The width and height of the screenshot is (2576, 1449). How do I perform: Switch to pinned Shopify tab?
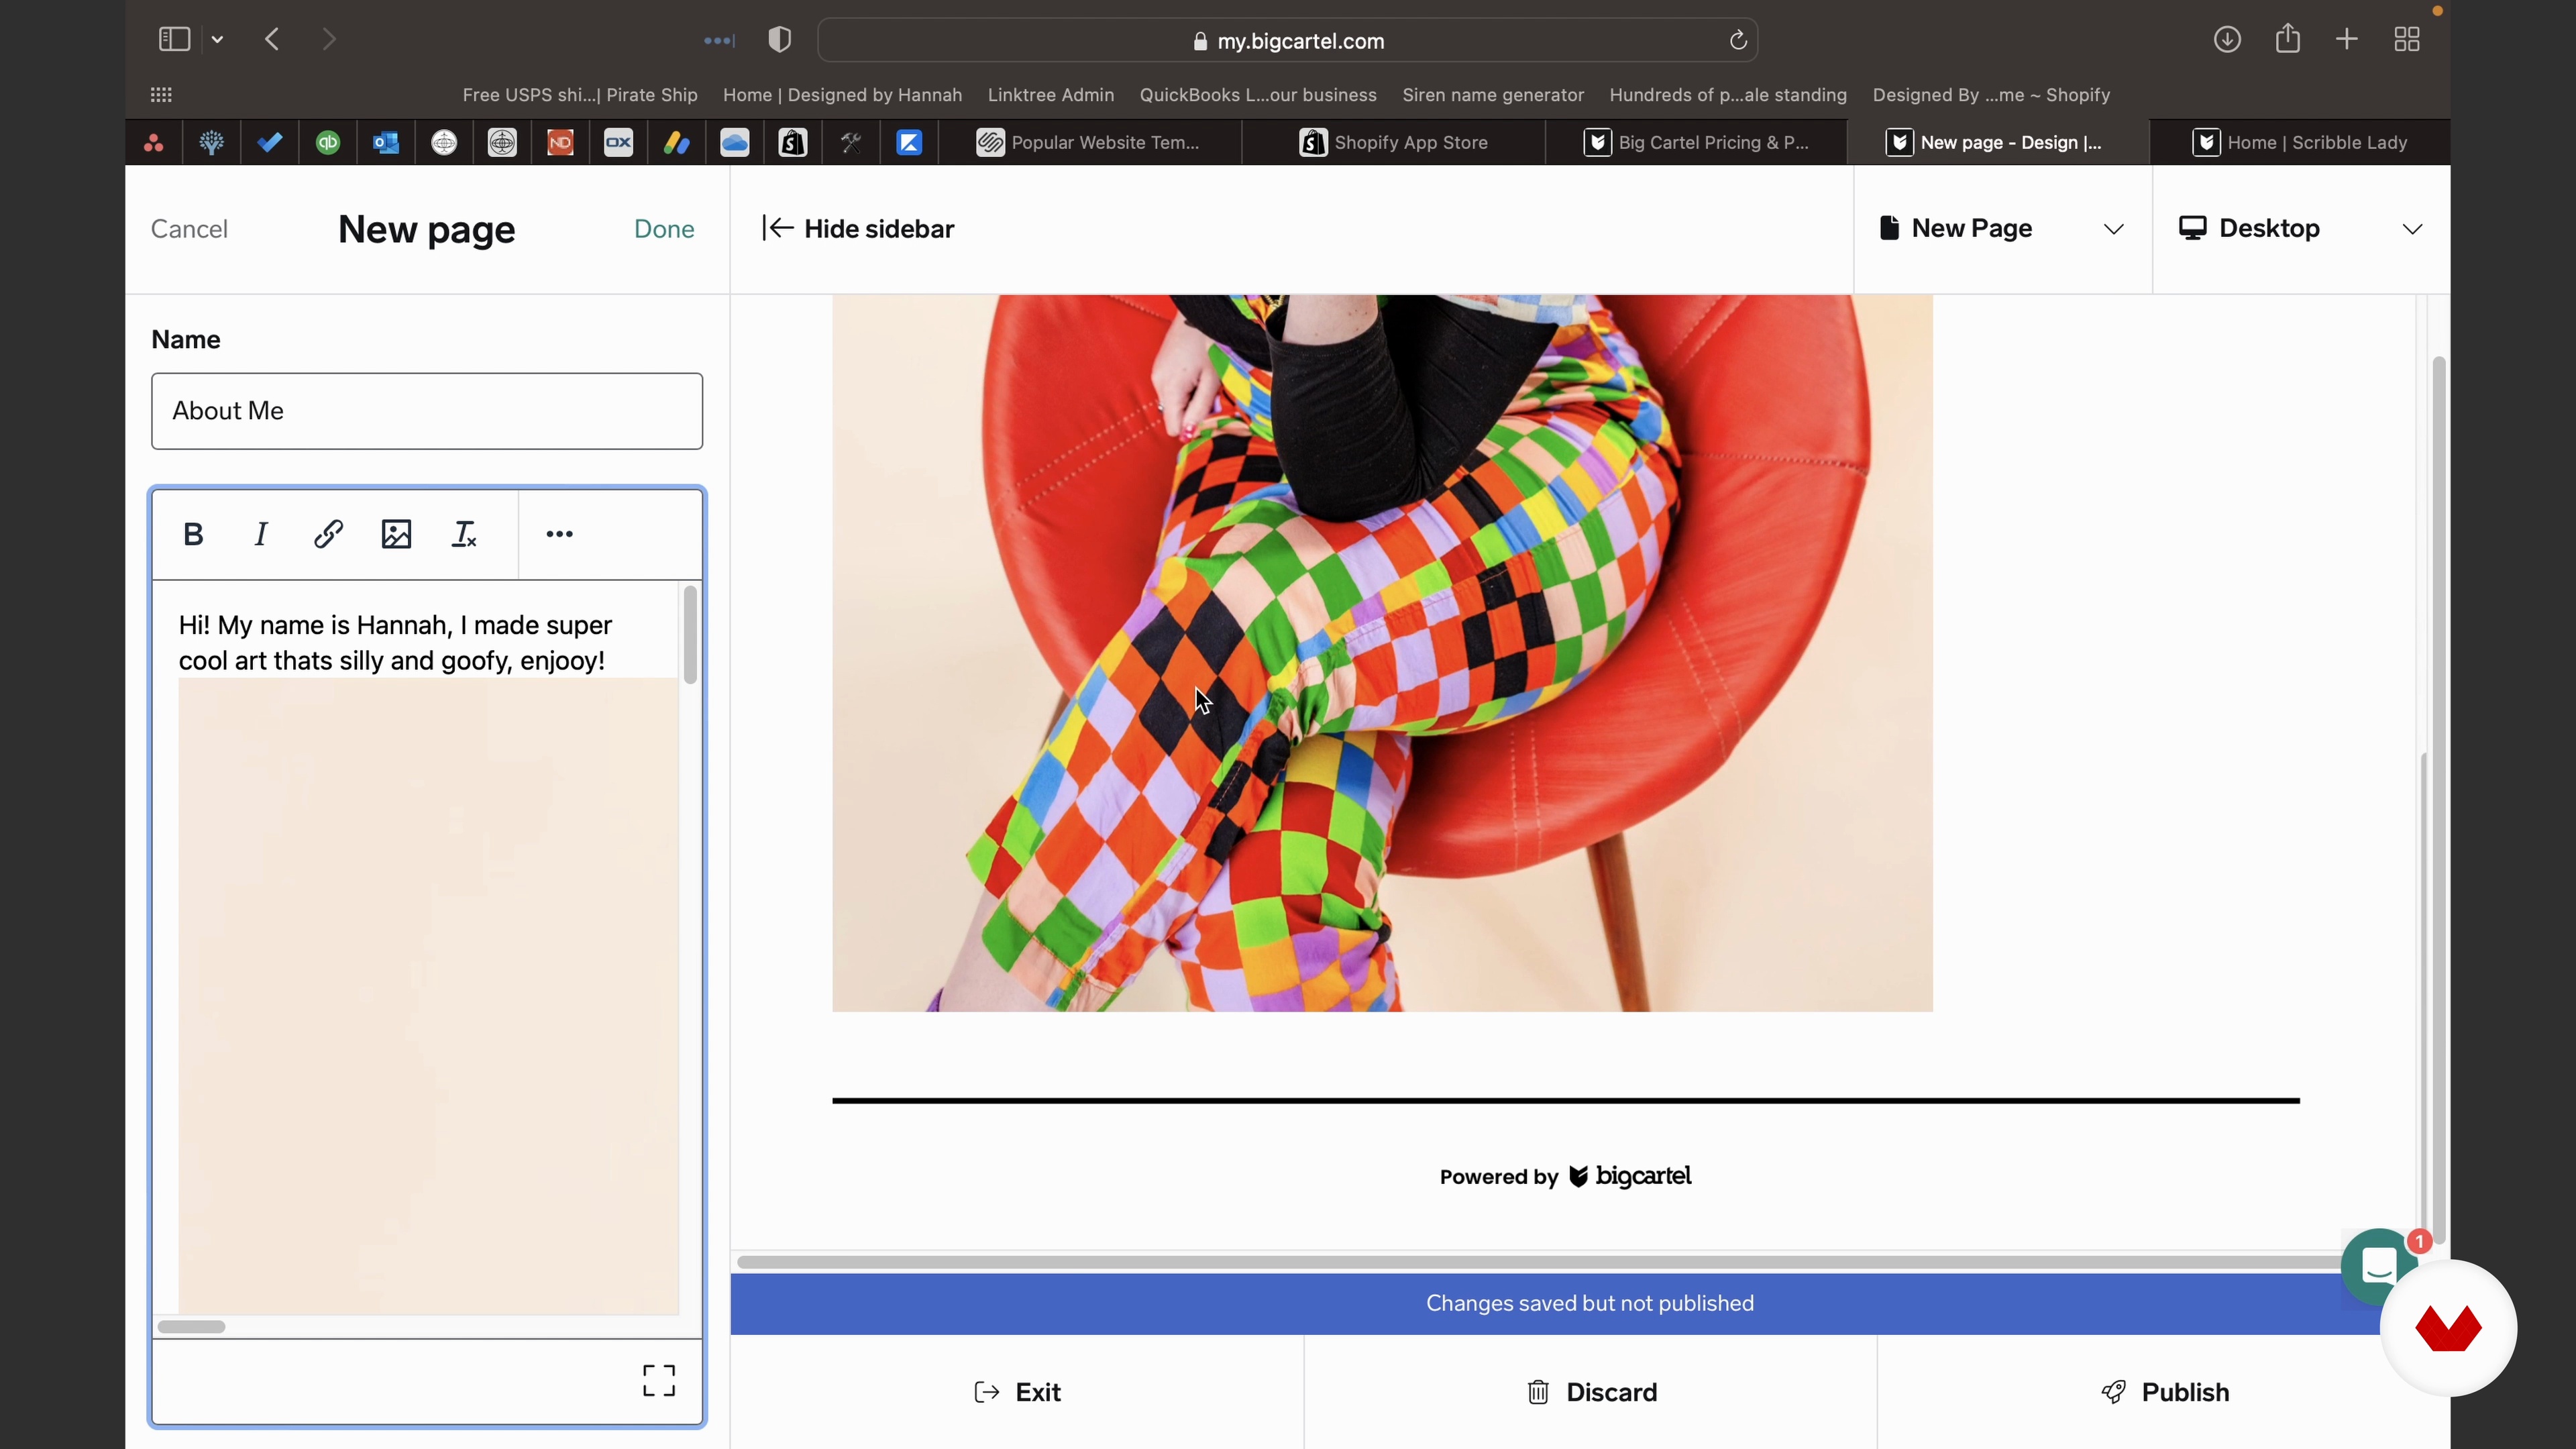pos(793,143)
